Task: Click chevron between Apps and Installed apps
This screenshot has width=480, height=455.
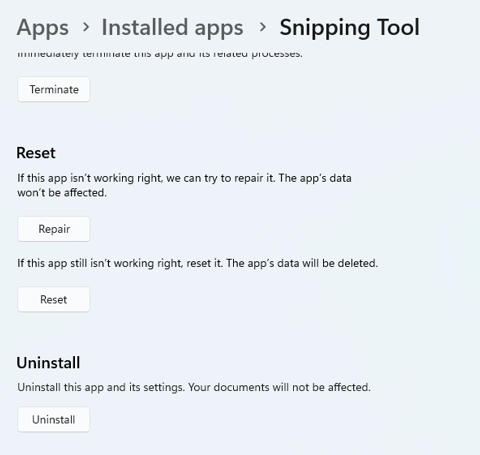Action: pos(86,27)
